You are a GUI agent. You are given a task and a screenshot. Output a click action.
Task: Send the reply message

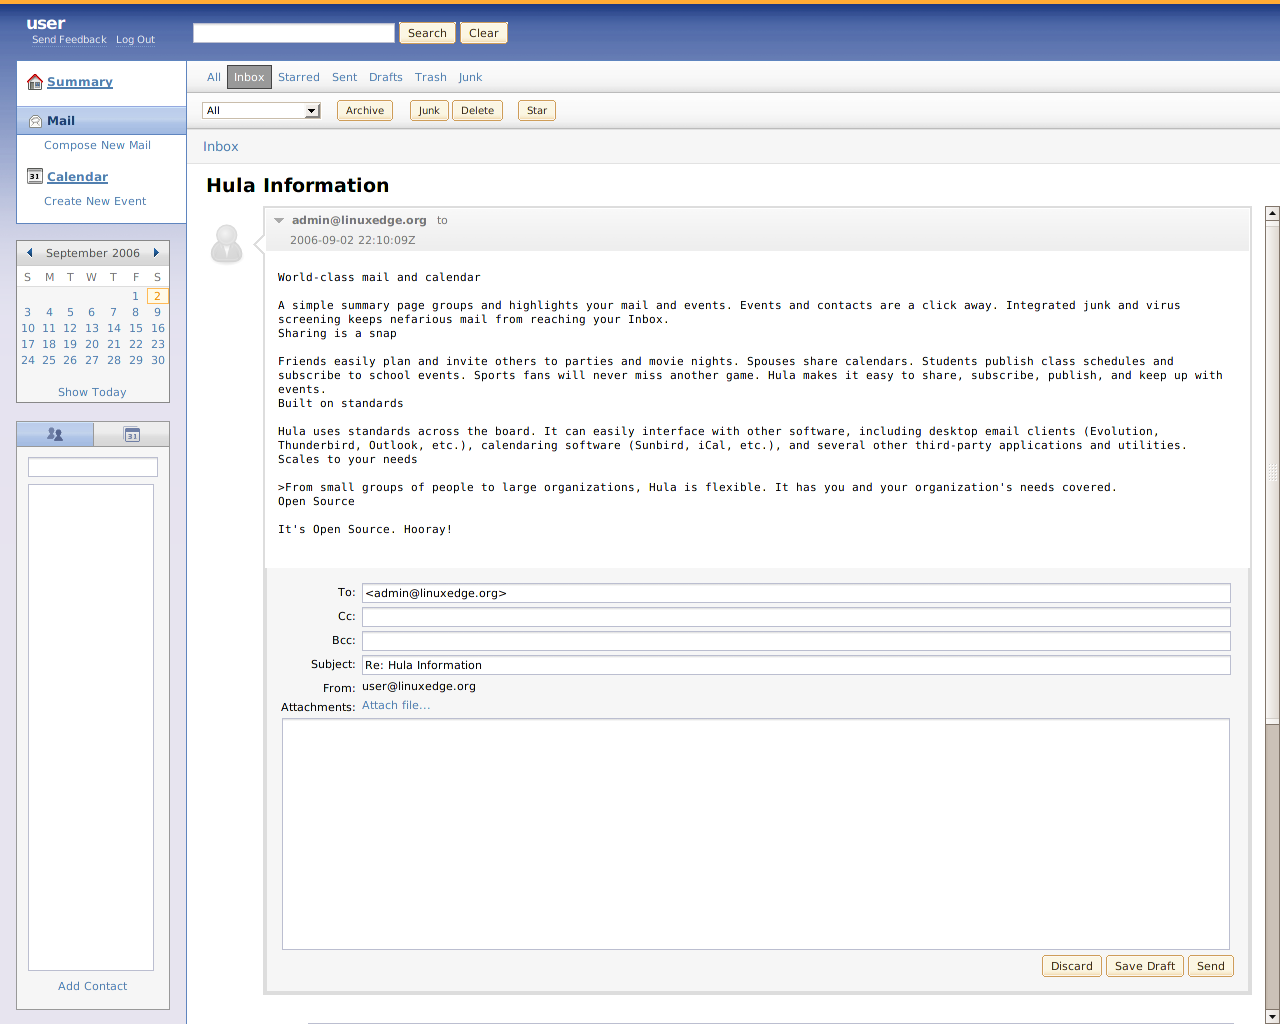[x=1210, y=966]
